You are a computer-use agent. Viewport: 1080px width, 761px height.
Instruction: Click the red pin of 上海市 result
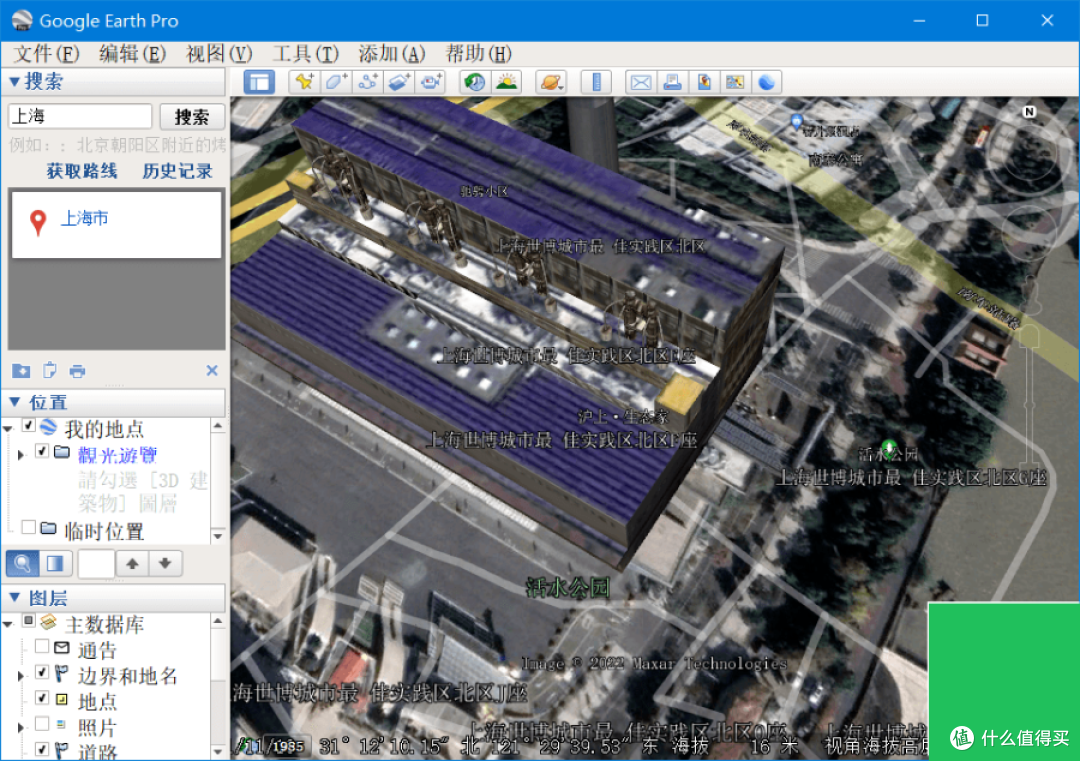pyautogui.click(x=38, y=222)
